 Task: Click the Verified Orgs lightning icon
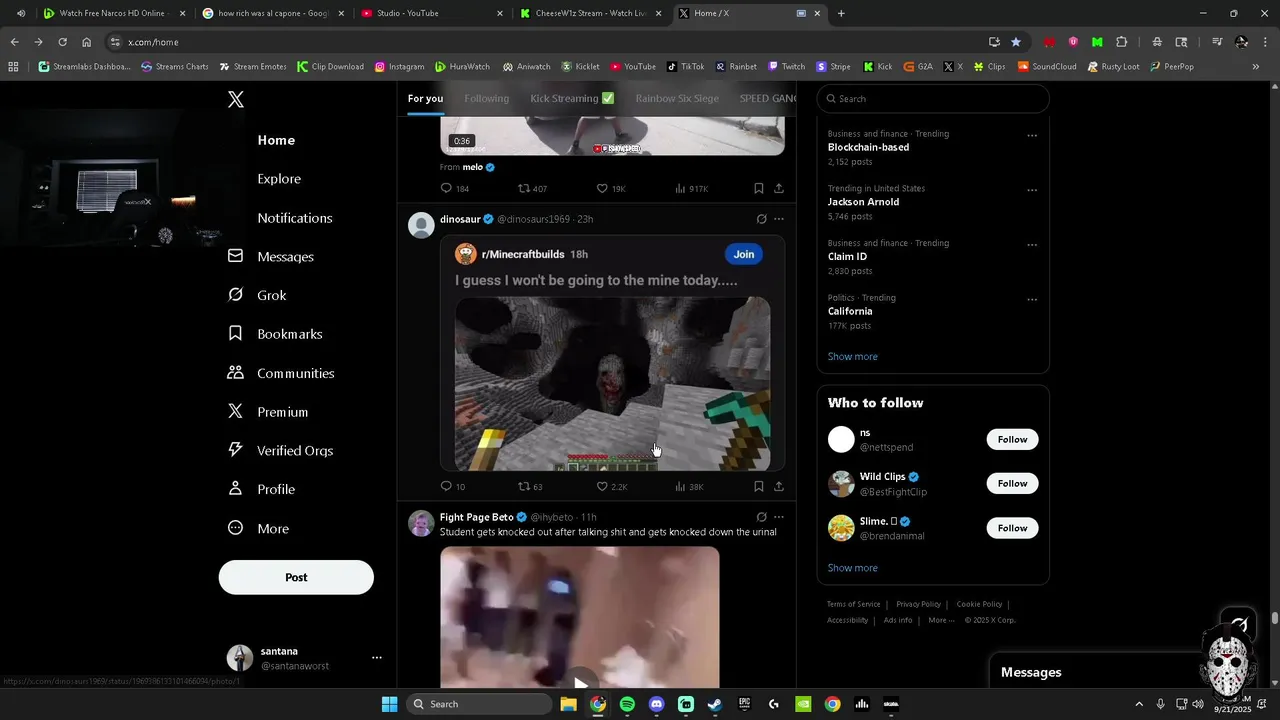click(235, 450)
